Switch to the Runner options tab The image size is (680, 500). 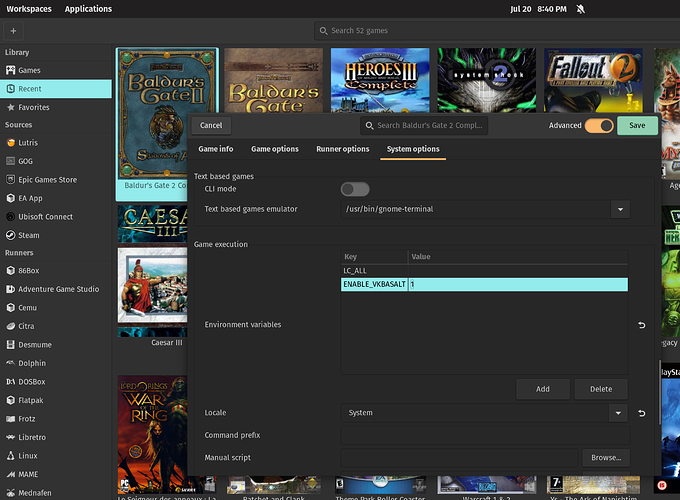343,149
